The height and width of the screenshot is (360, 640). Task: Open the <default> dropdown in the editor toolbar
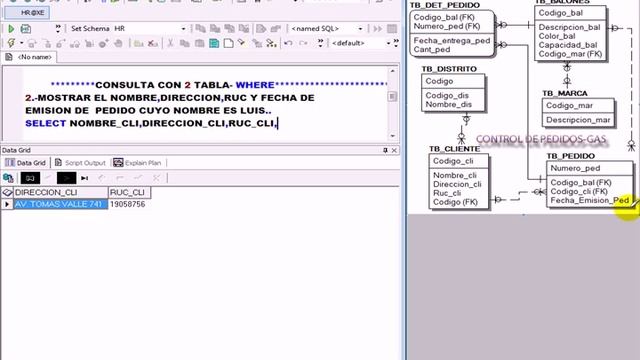click(388, 43)
